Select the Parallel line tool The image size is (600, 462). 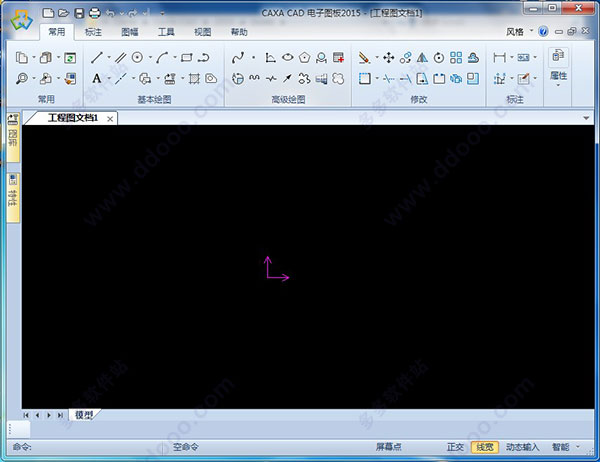121,58
